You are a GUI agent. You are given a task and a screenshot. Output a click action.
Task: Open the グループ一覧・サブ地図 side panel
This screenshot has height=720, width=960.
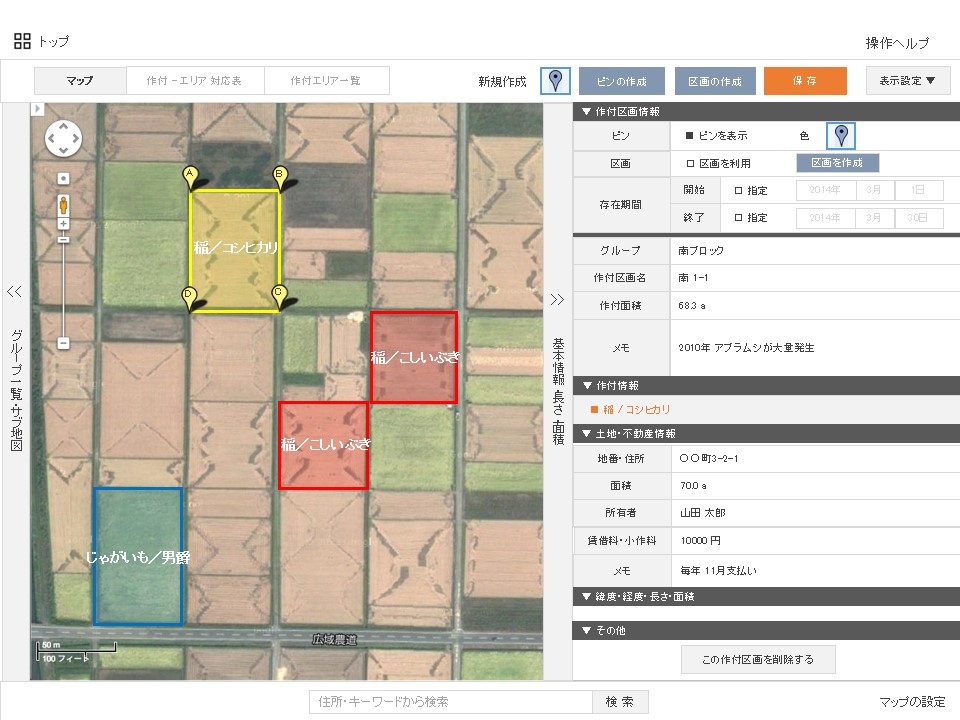[16, 390]
